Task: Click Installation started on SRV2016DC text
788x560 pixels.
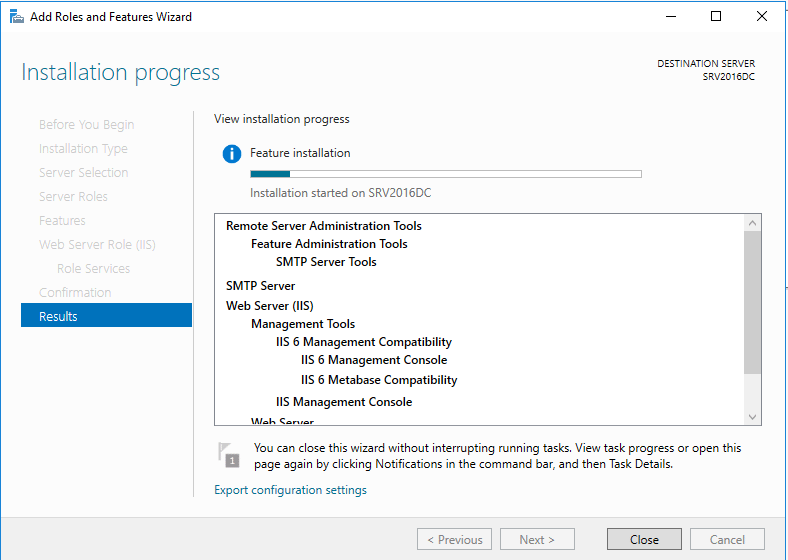Action: coord(341,193)
